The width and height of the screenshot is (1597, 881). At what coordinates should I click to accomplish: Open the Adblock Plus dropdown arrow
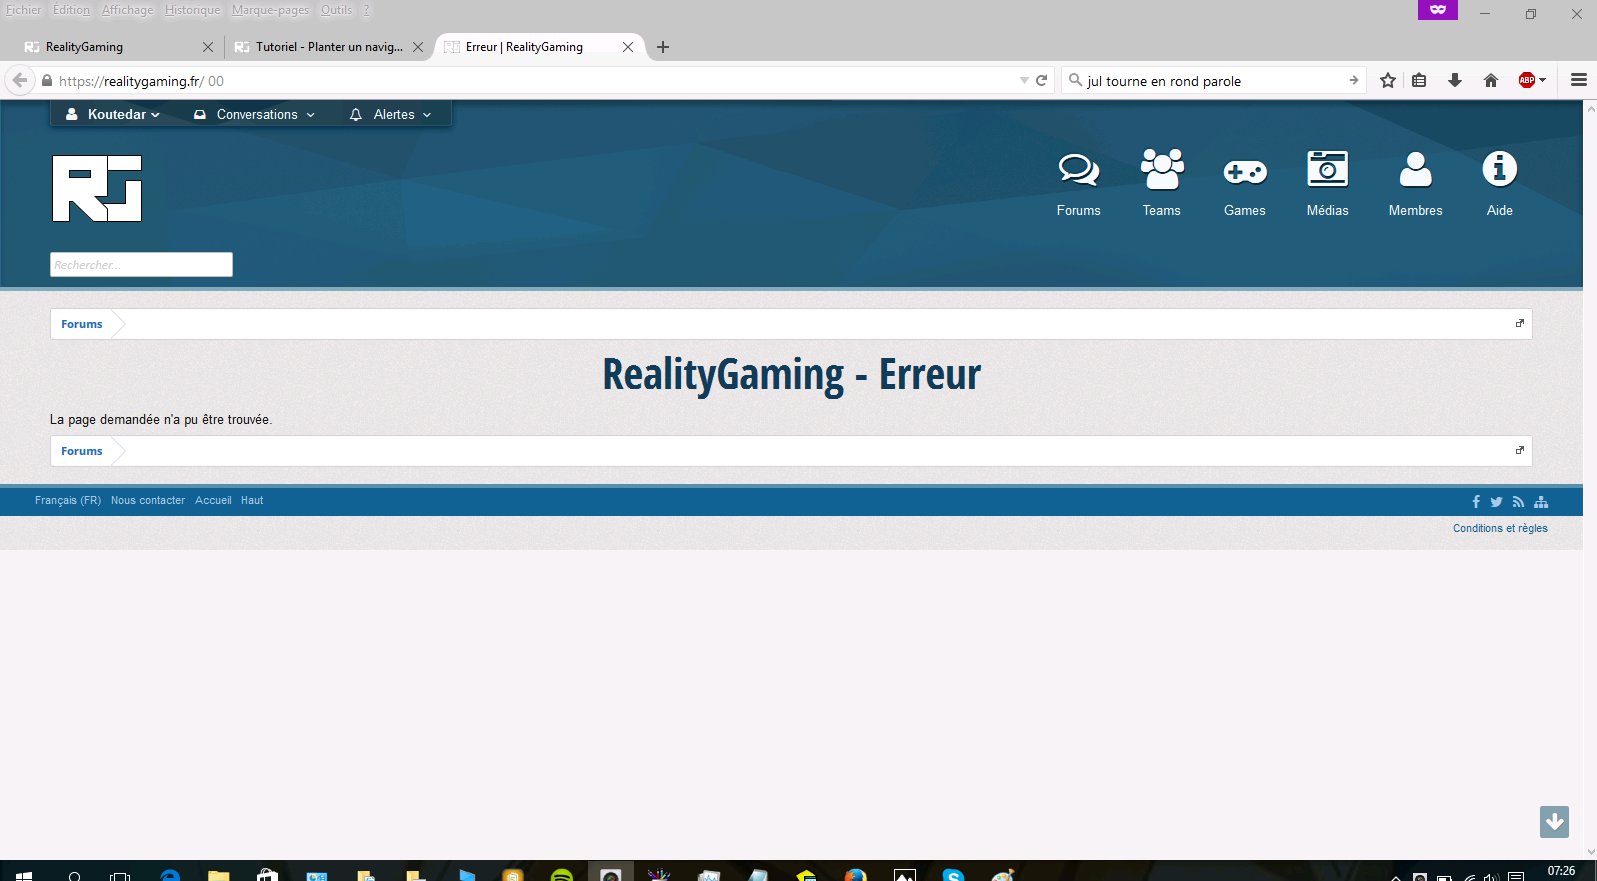[x=1543, y=80]
